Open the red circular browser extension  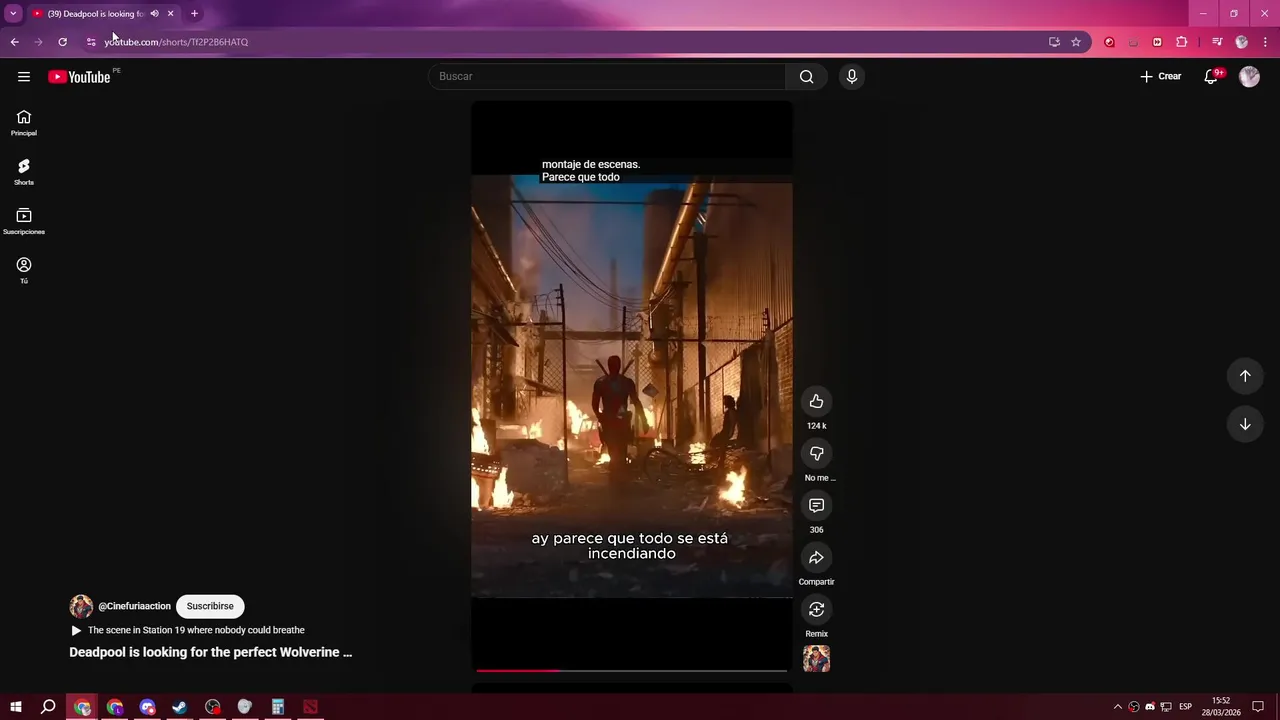(x=1109, y=42)
